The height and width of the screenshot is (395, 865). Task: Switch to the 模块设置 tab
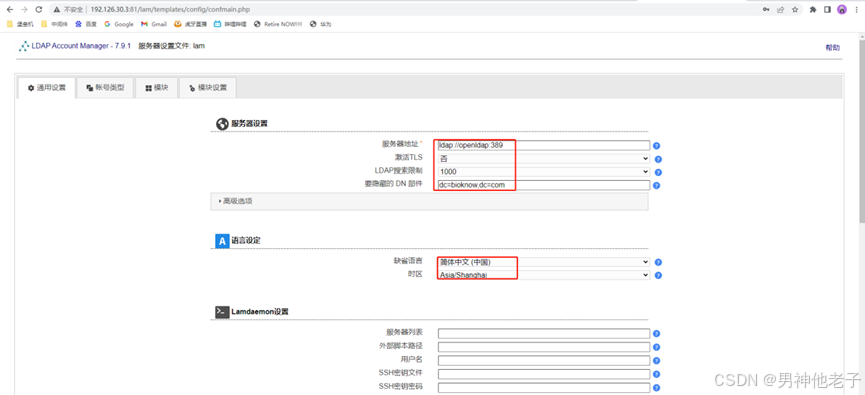coord(208,88)
